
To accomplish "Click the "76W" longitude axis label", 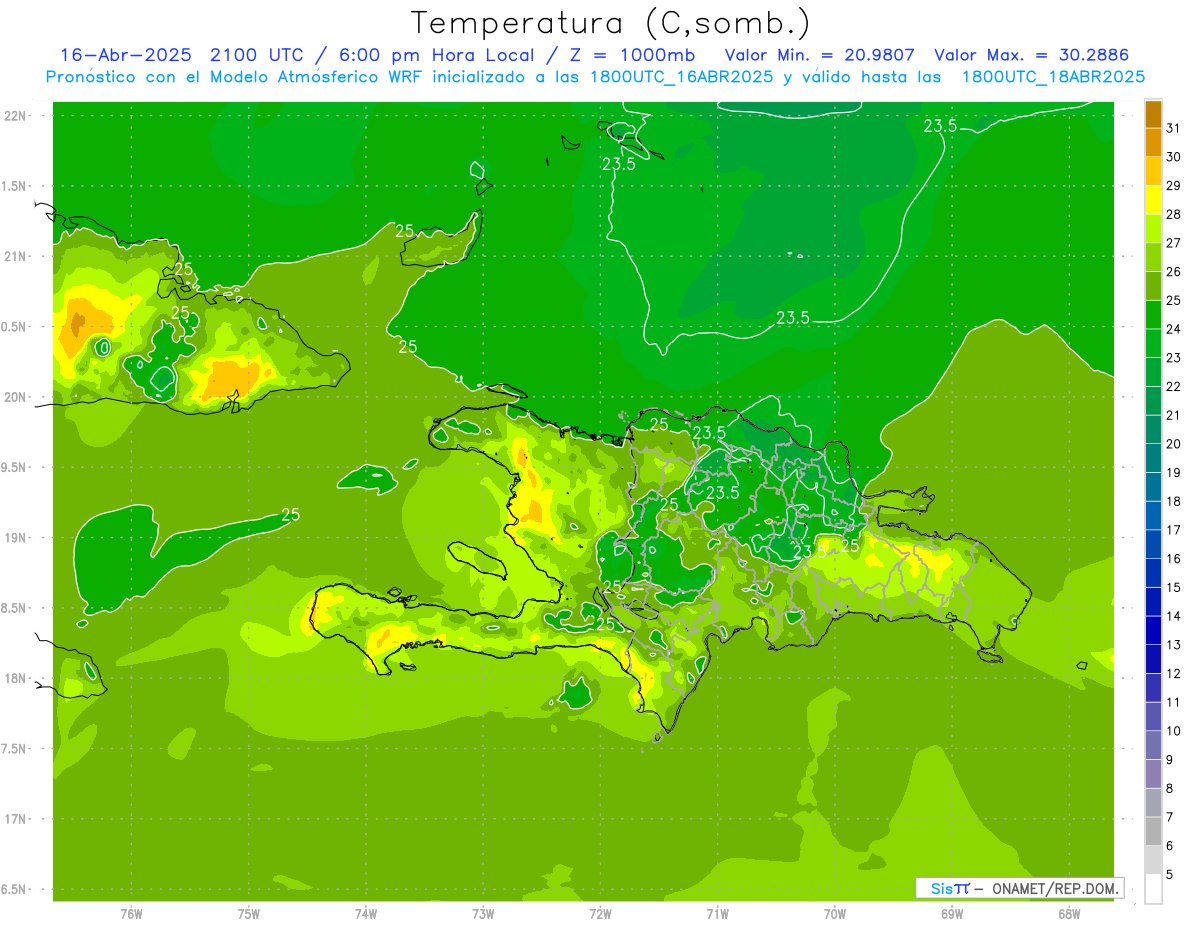I will [131, 913].
